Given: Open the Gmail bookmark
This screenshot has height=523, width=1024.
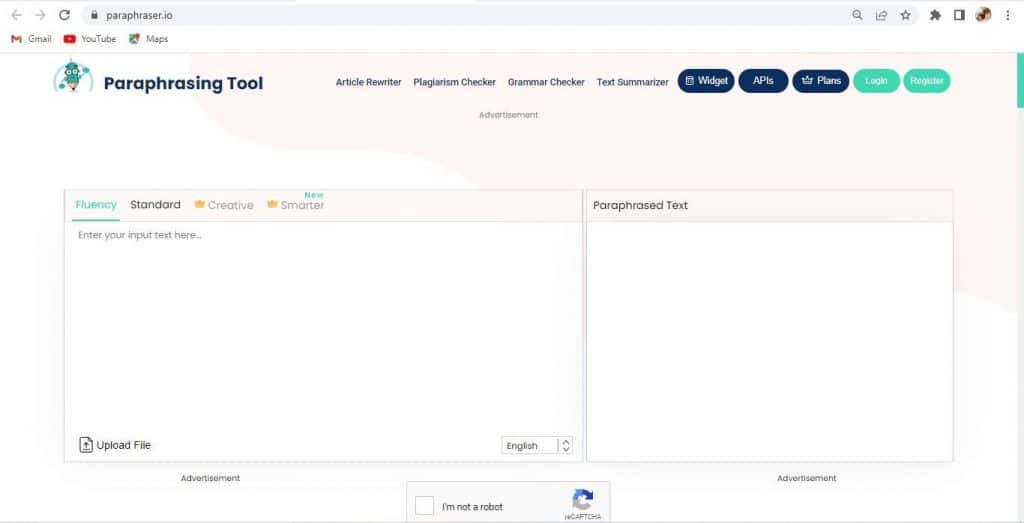Looking at the screenshot, I should (x=31, y=39).
